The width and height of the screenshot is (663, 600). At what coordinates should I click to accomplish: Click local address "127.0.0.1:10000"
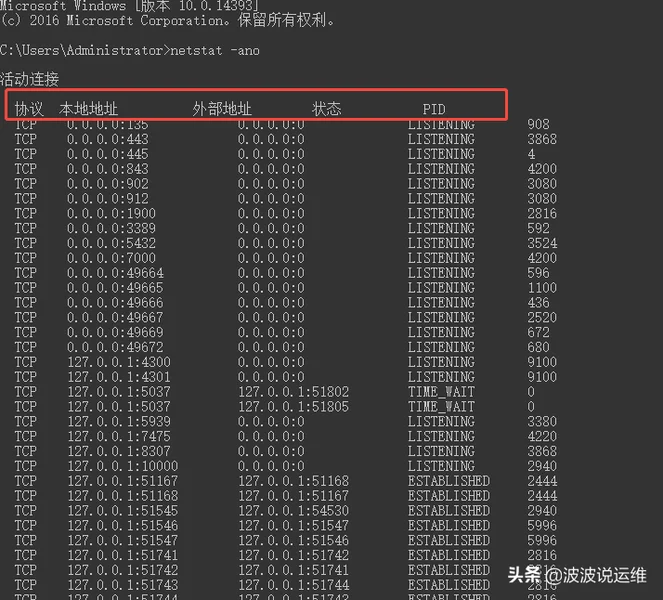(123, 466)
